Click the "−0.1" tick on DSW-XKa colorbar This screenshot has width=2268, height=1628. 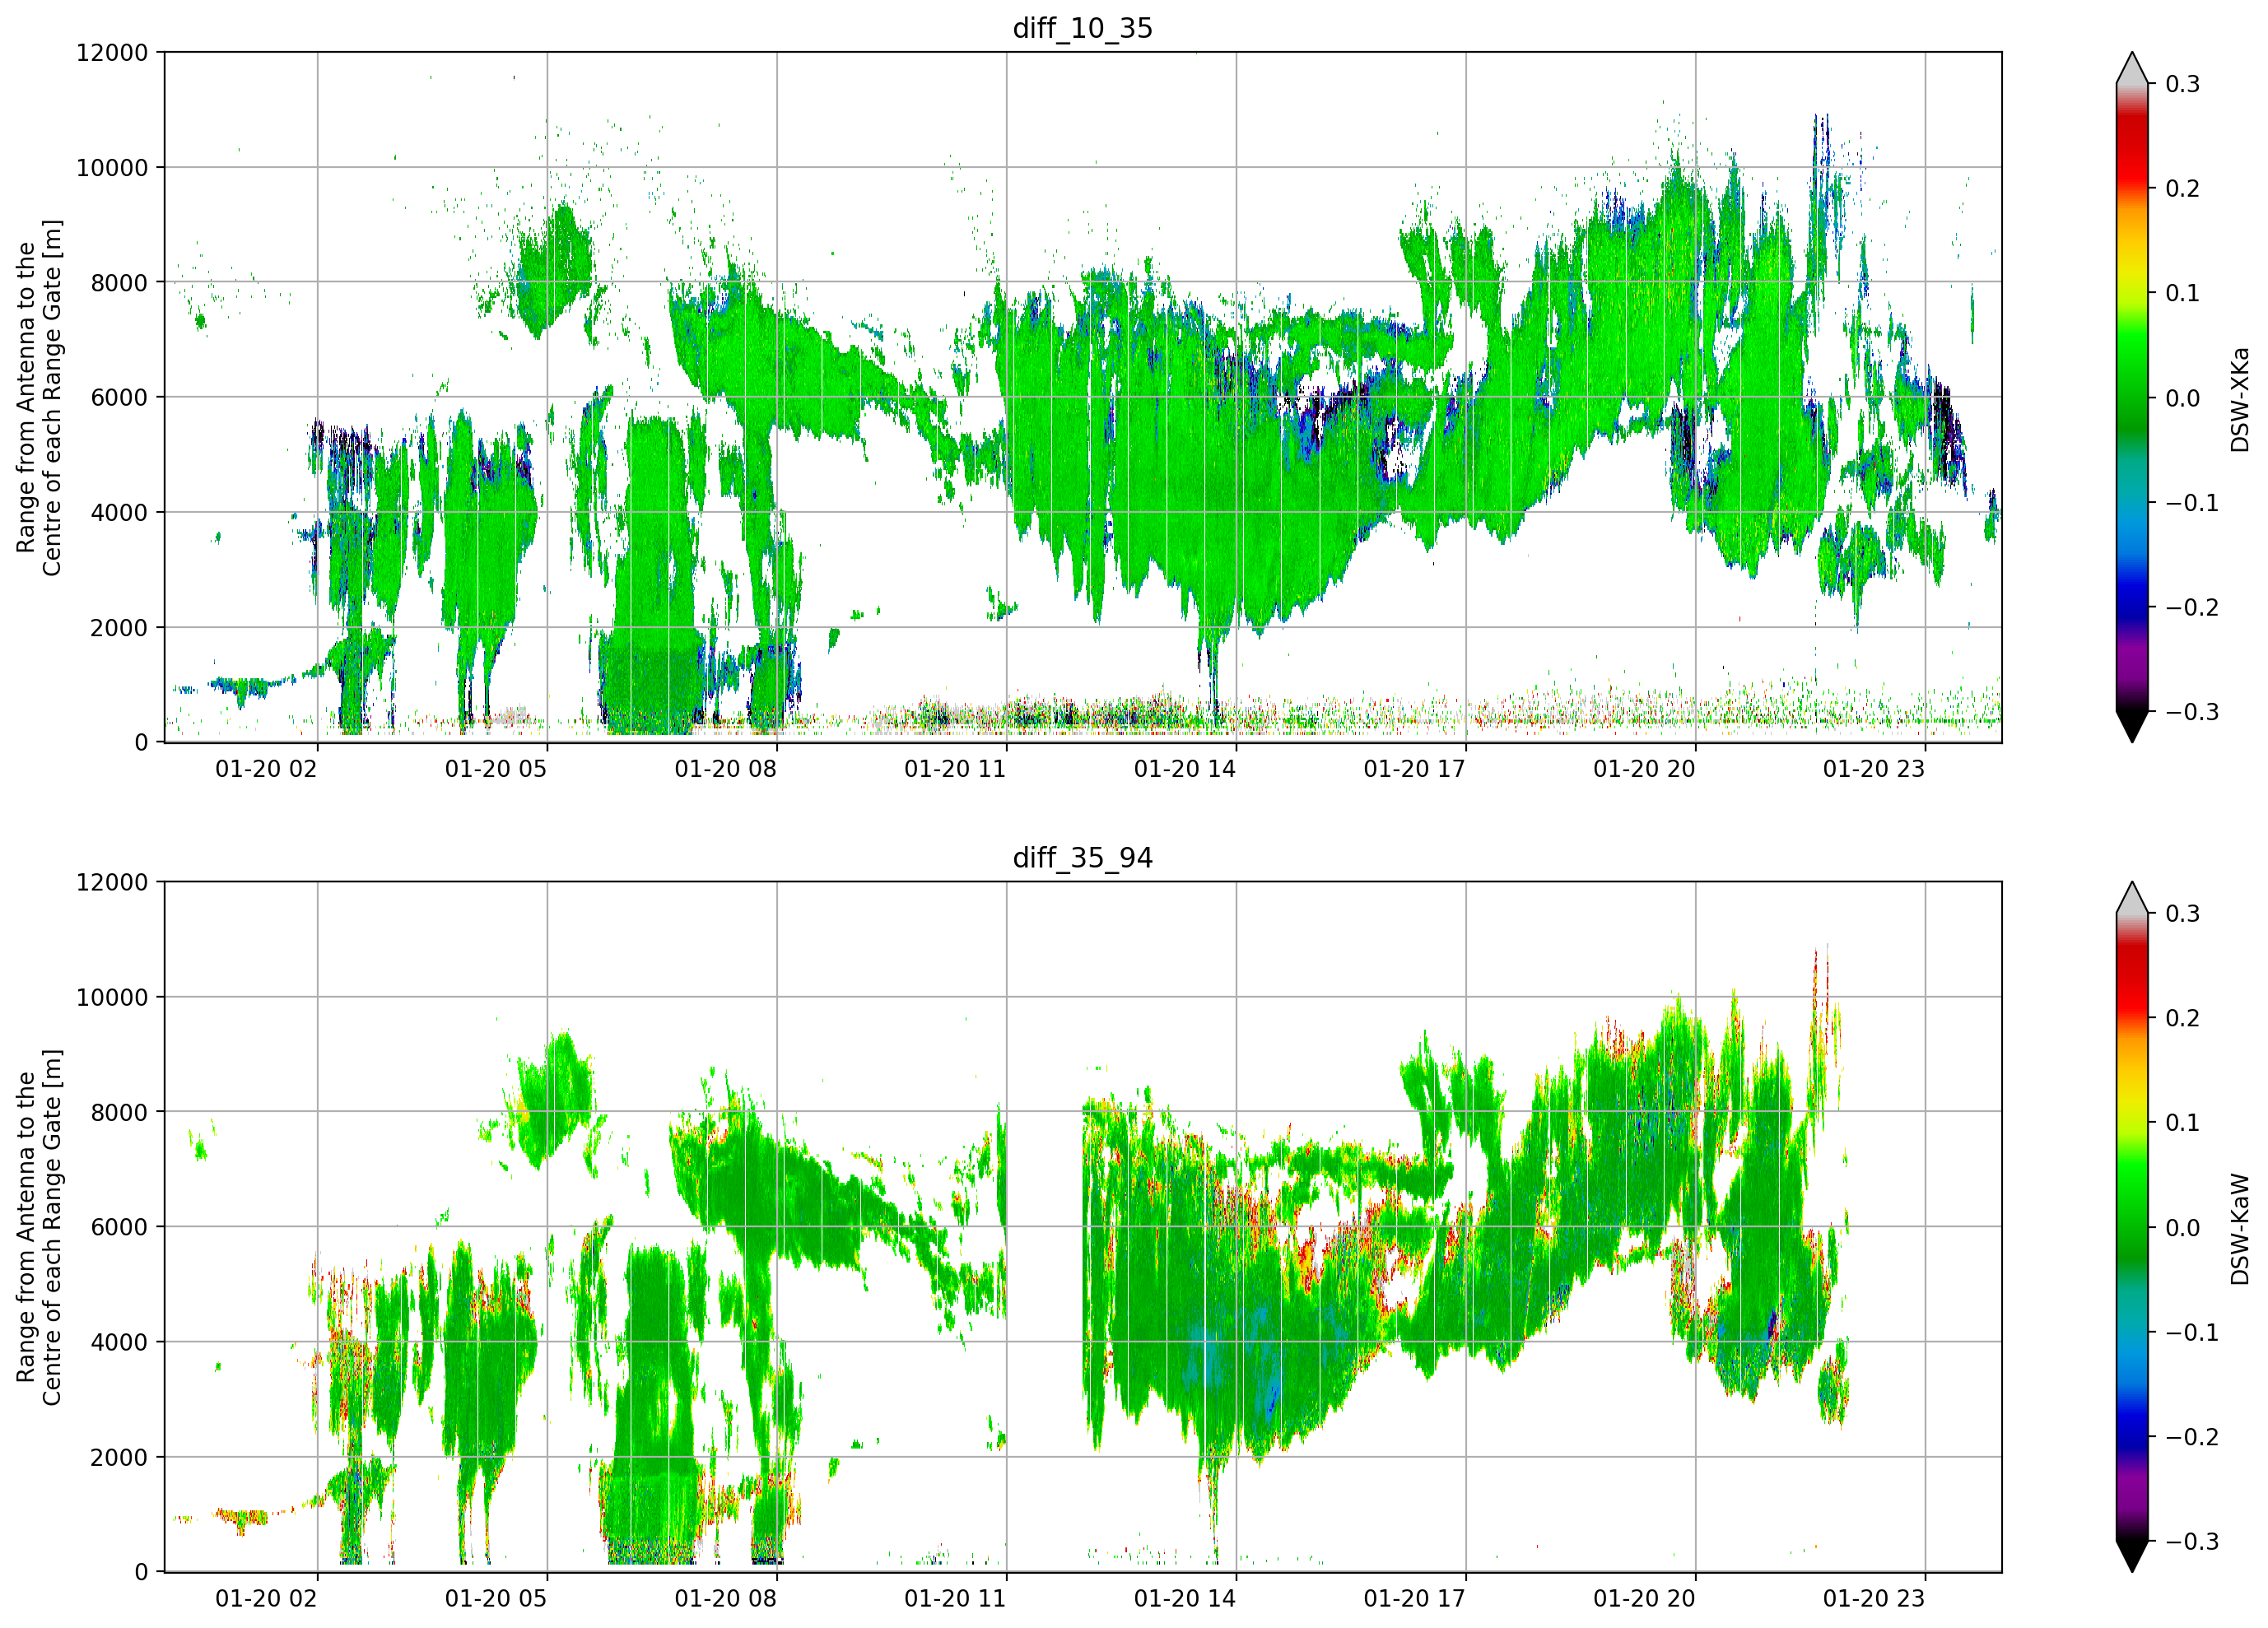tap(2192, 503)
